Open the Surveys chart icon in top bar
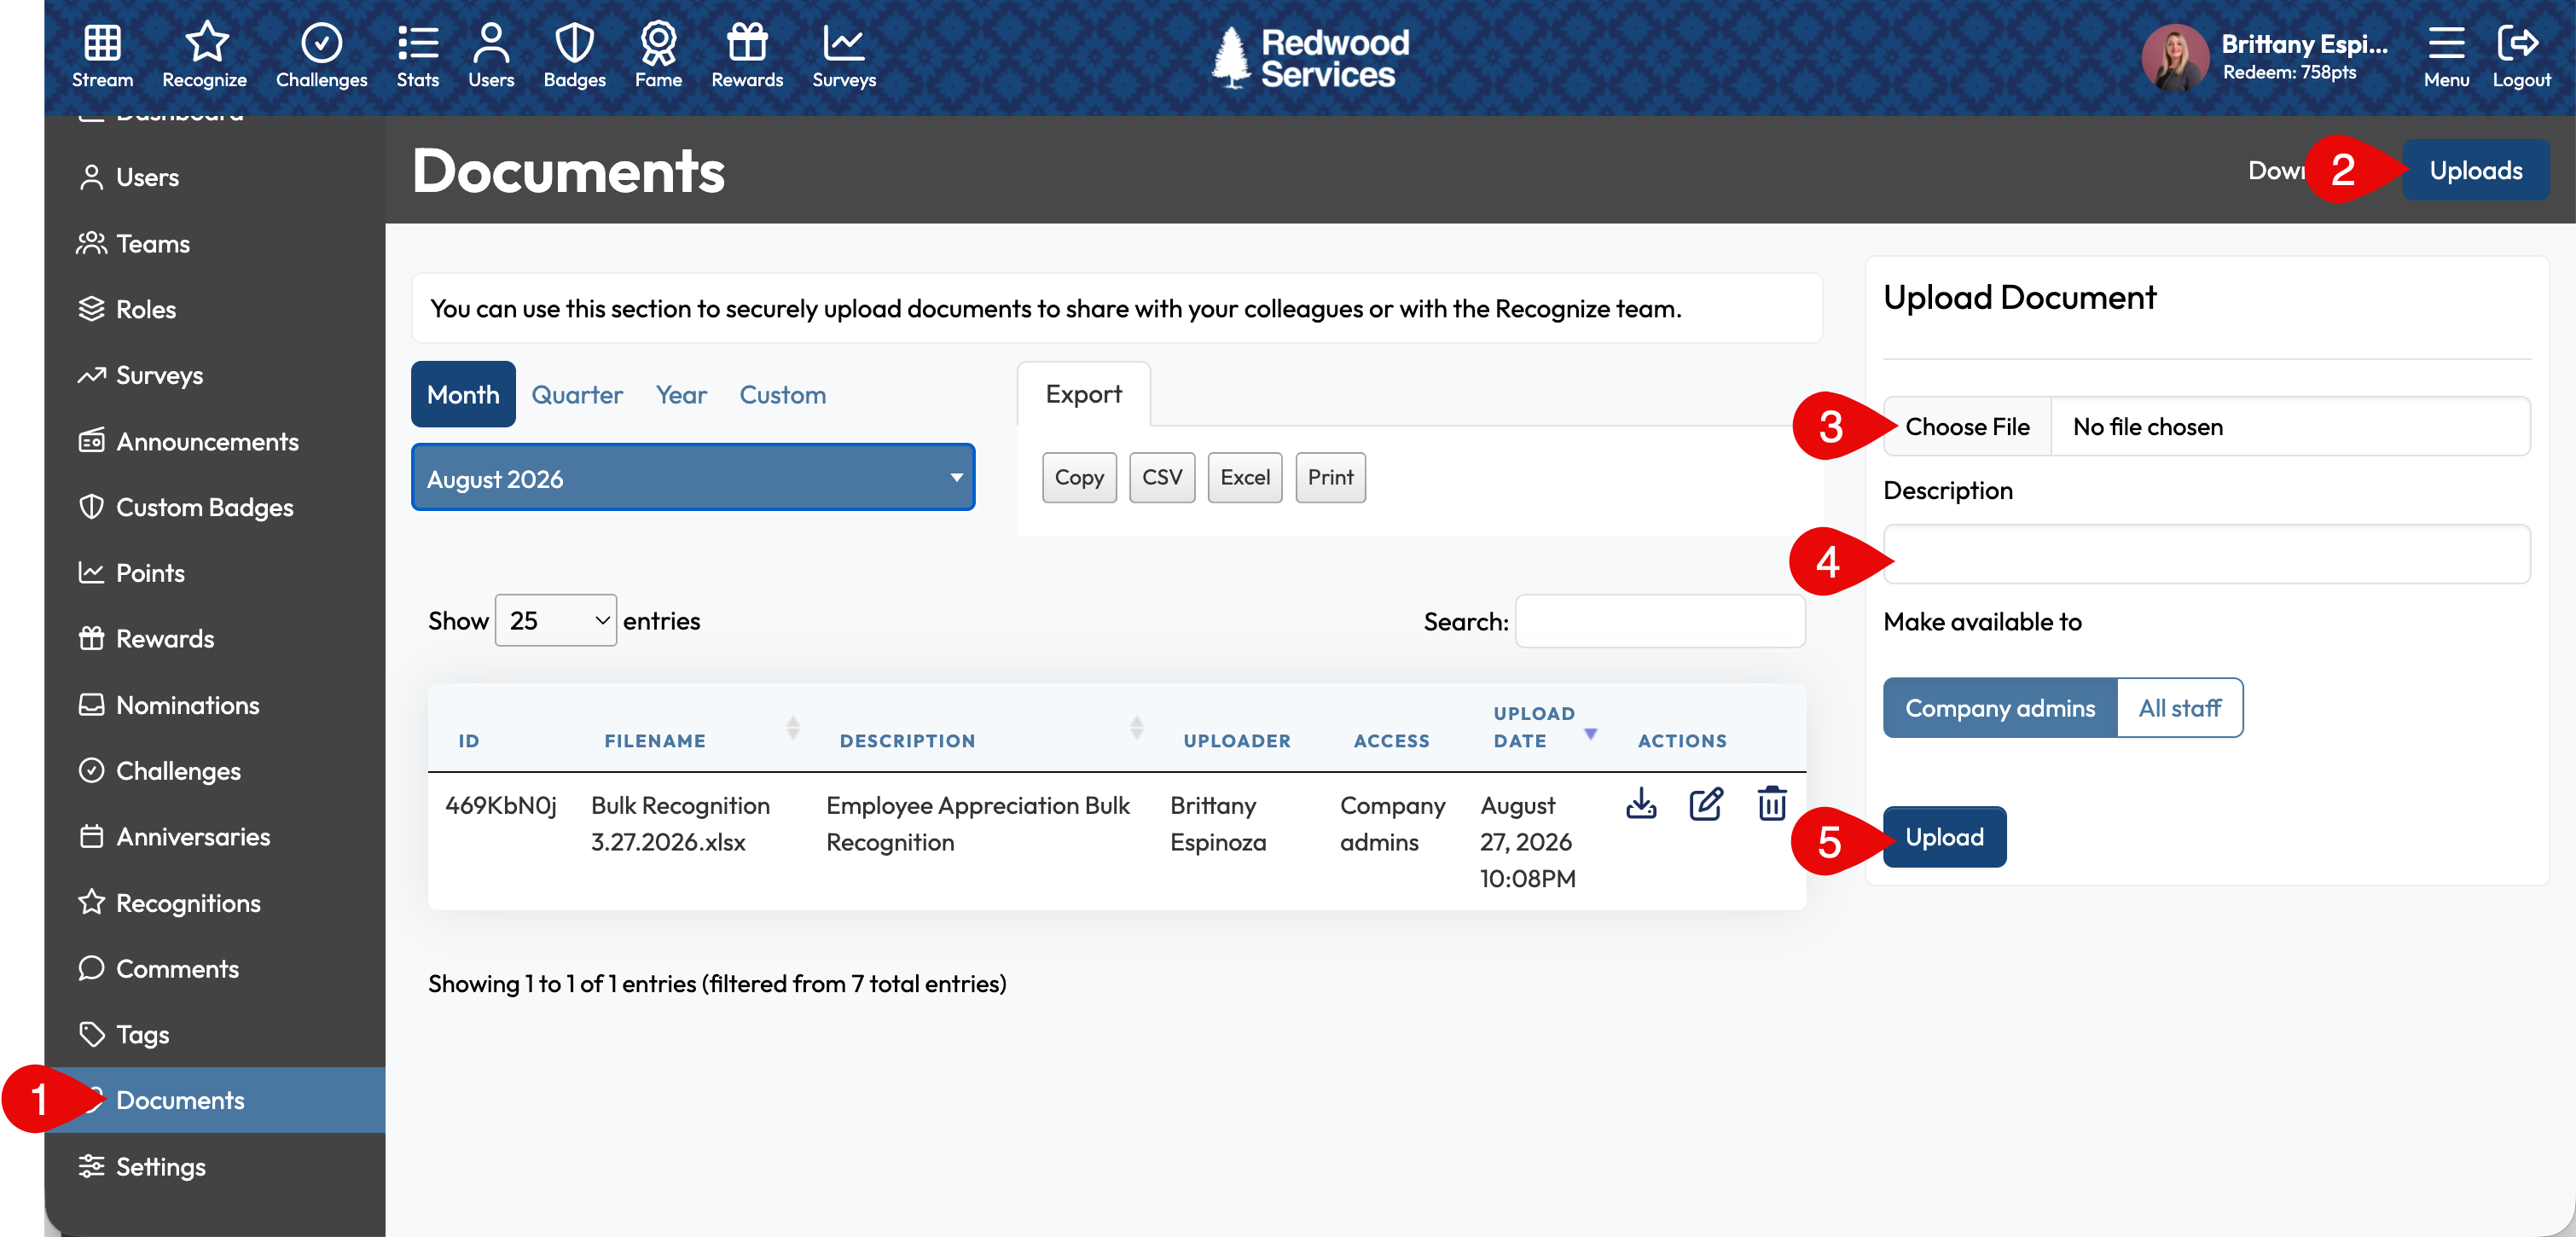2576x1237 pixels. 843,43
